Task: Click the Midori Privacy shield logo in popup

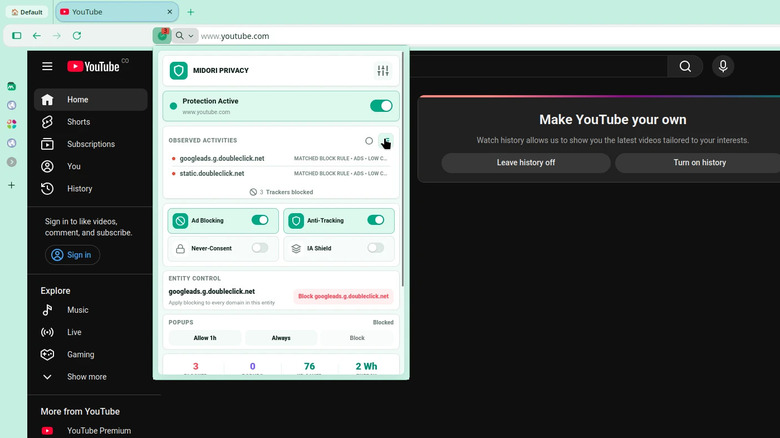Action: click(179, 71)
